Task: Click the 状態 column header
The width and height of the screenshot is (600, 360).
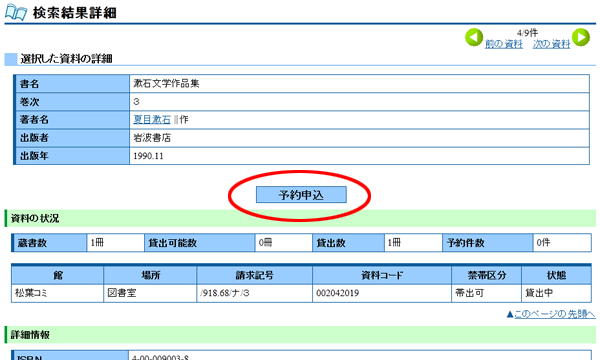Action: 556,275
